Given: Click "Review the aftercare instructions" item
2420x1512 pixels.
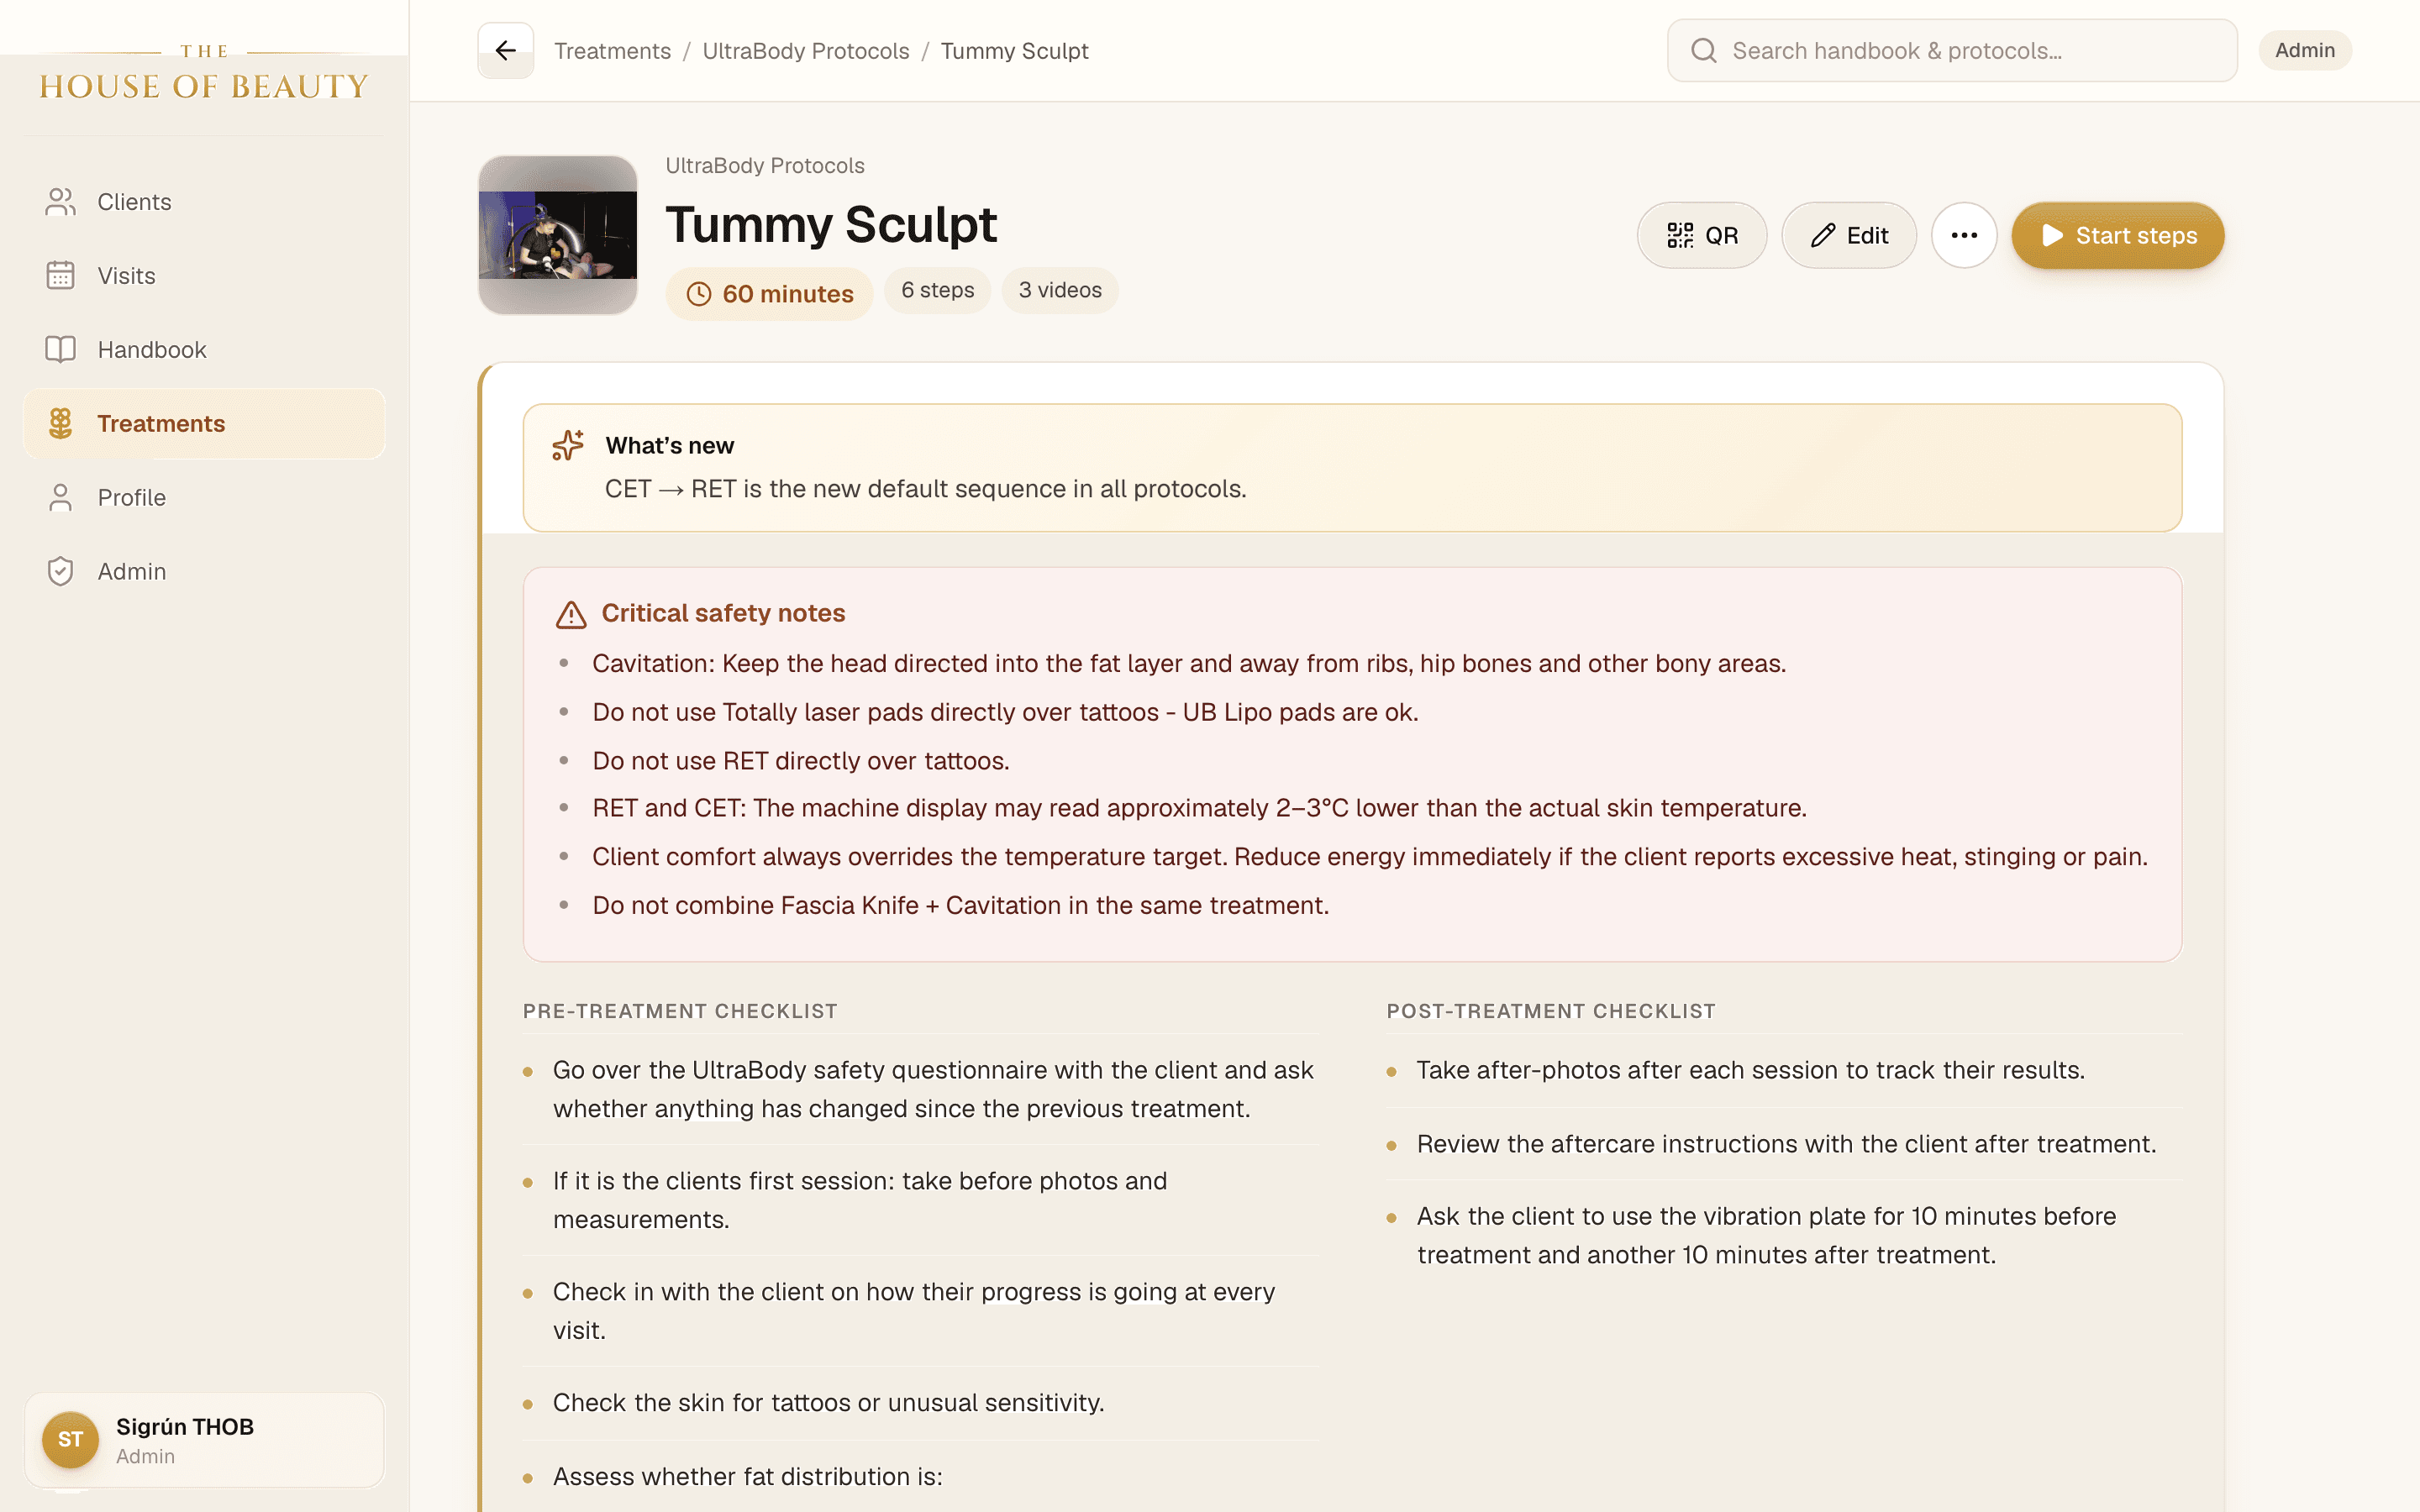Looking at the screenshot, I should (x=1787, y=1144).
